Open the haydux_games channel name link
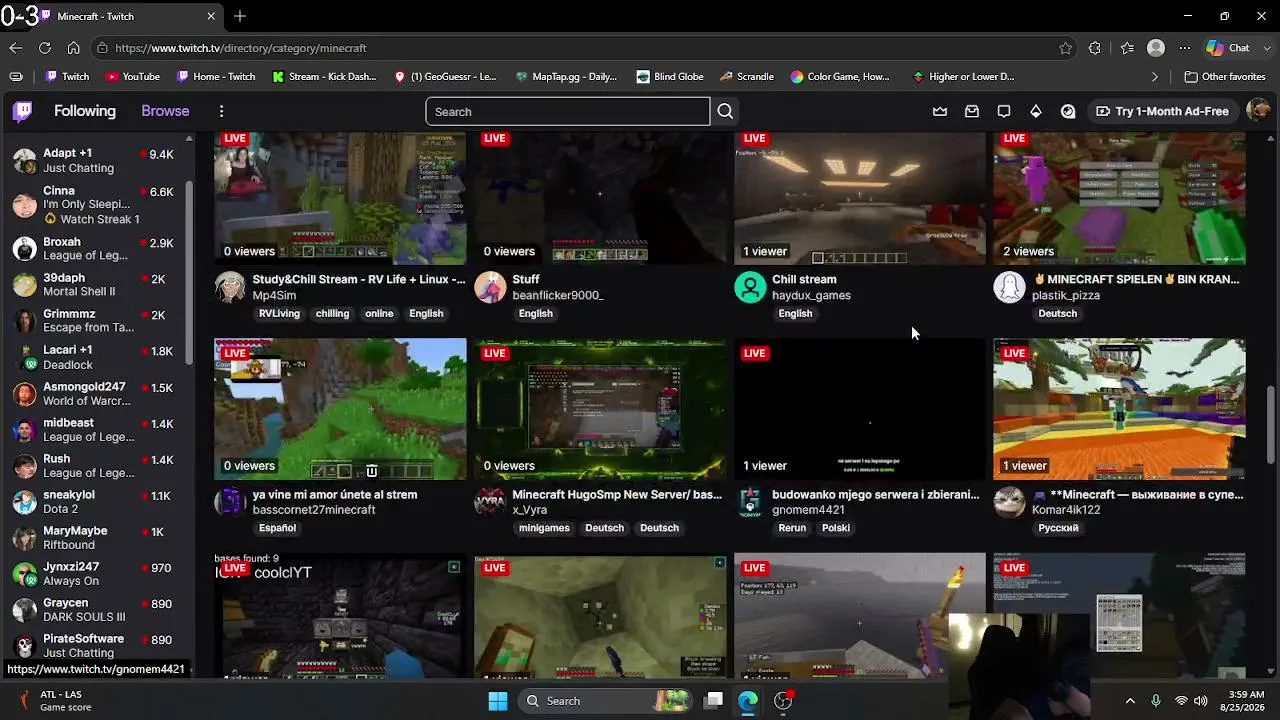Viewport: 1280px width, 720px height. pyautogui.click(x=811, y=296)
